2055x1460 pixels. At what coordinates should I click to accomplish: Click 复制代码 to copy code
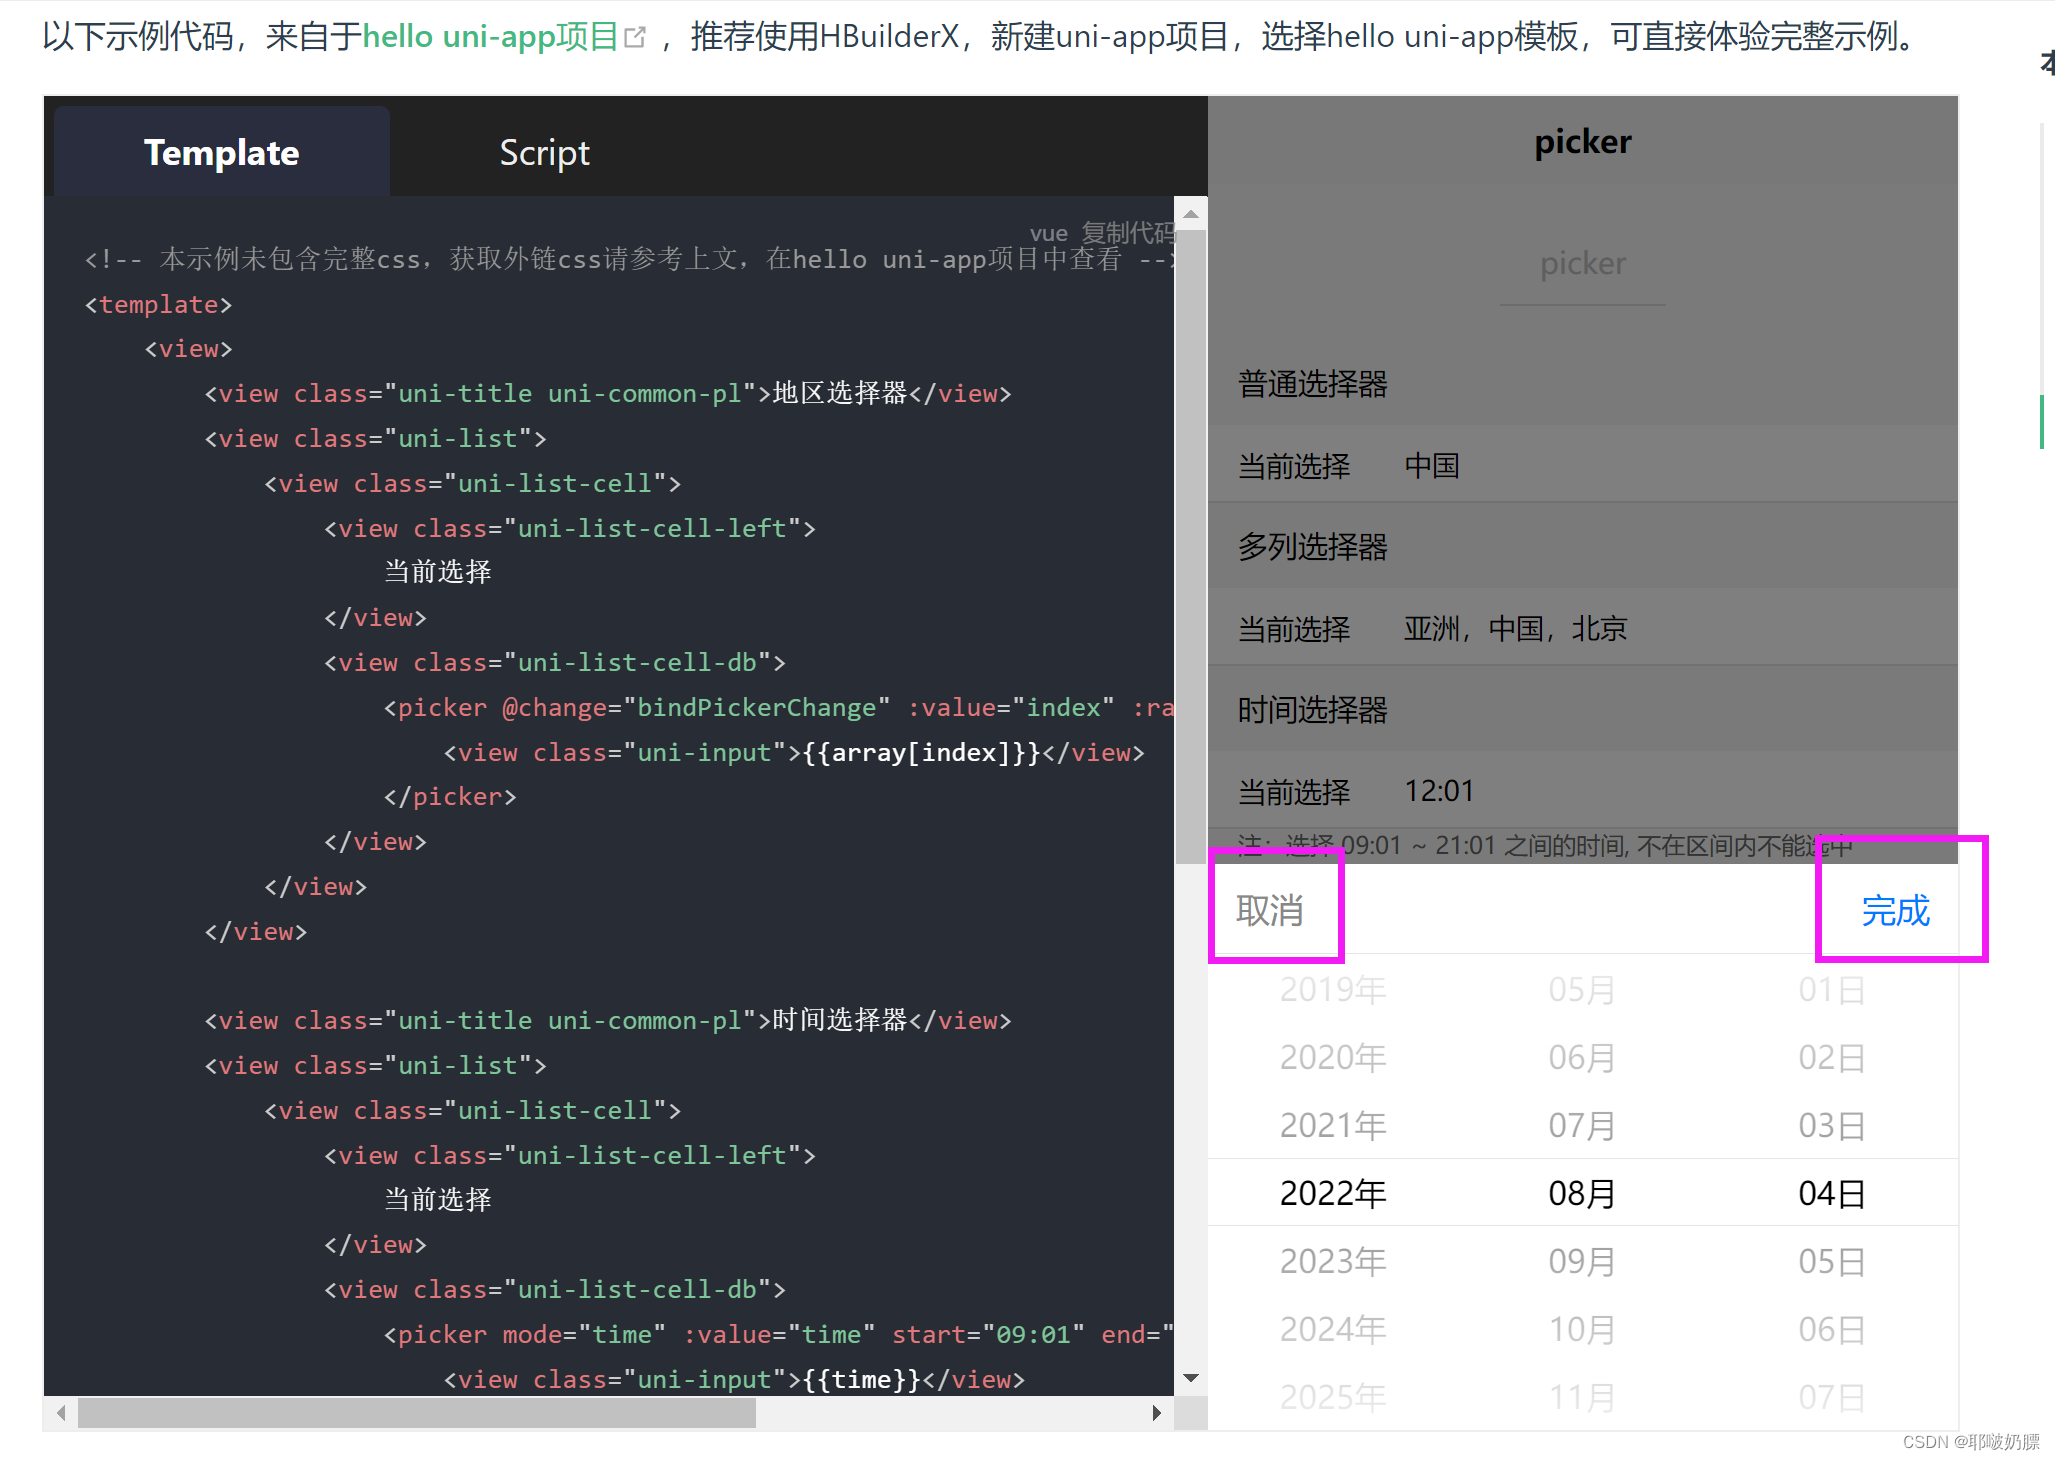[1128, 233]
